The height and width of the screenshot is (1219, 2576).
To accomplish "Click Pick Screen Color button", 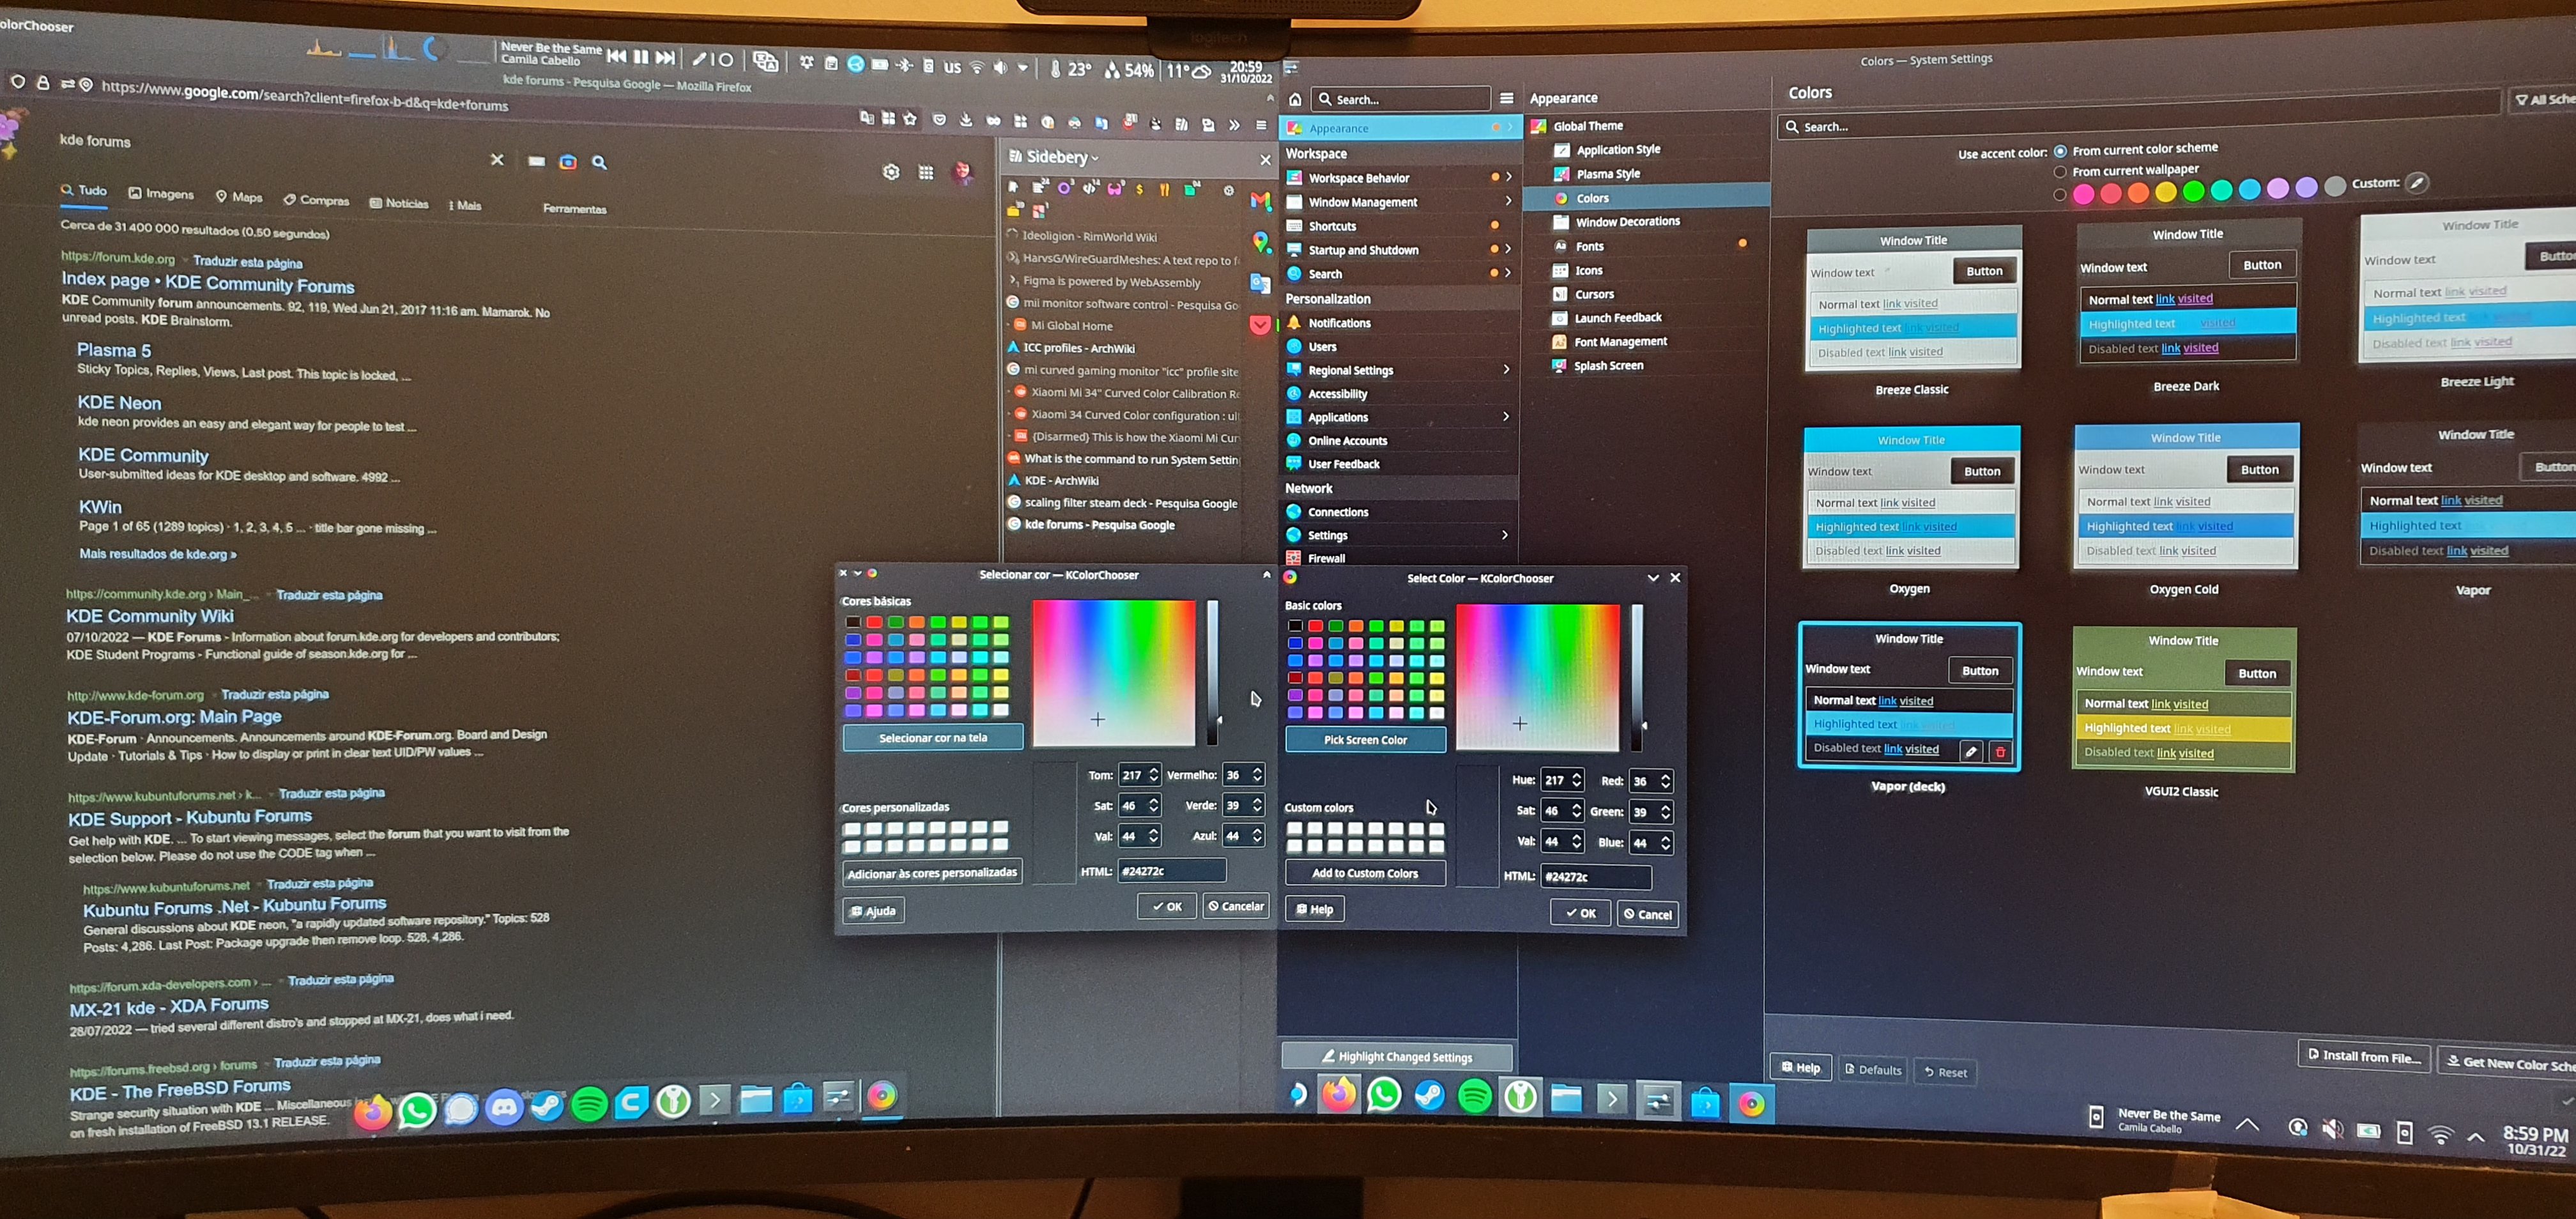I will point(1365,740).
